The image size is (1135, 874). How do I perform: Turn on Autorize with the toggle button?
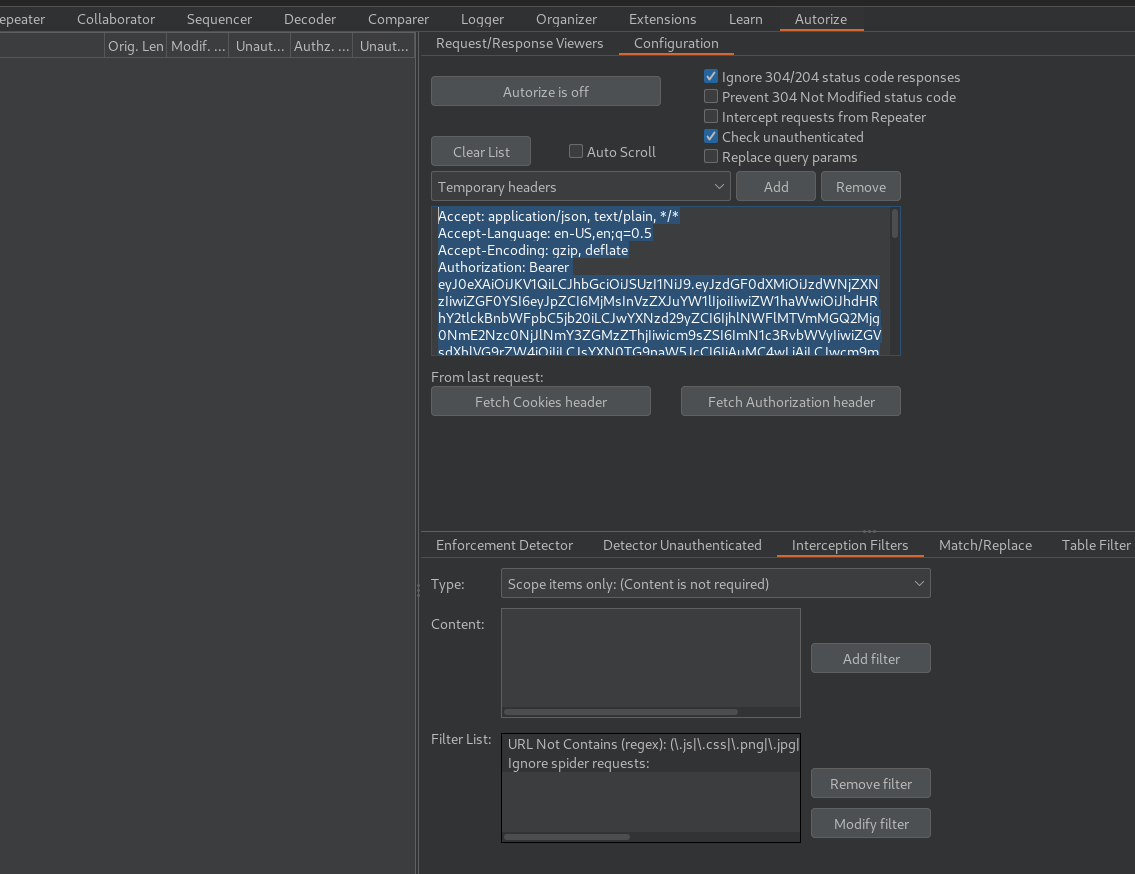click(545, 91)
